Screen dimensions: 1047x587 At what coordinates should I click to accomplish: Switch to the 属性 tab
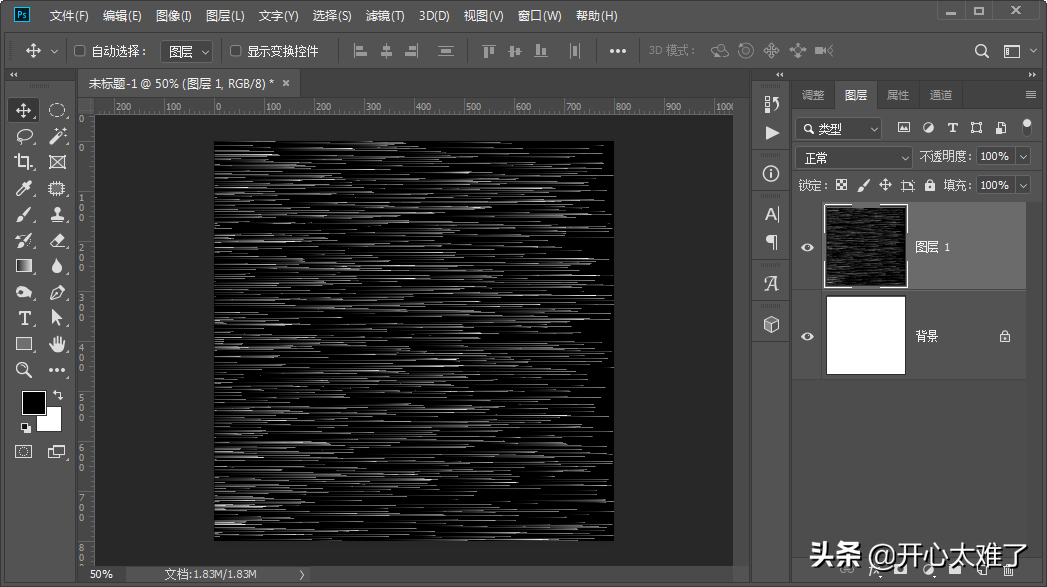[898, 95]
